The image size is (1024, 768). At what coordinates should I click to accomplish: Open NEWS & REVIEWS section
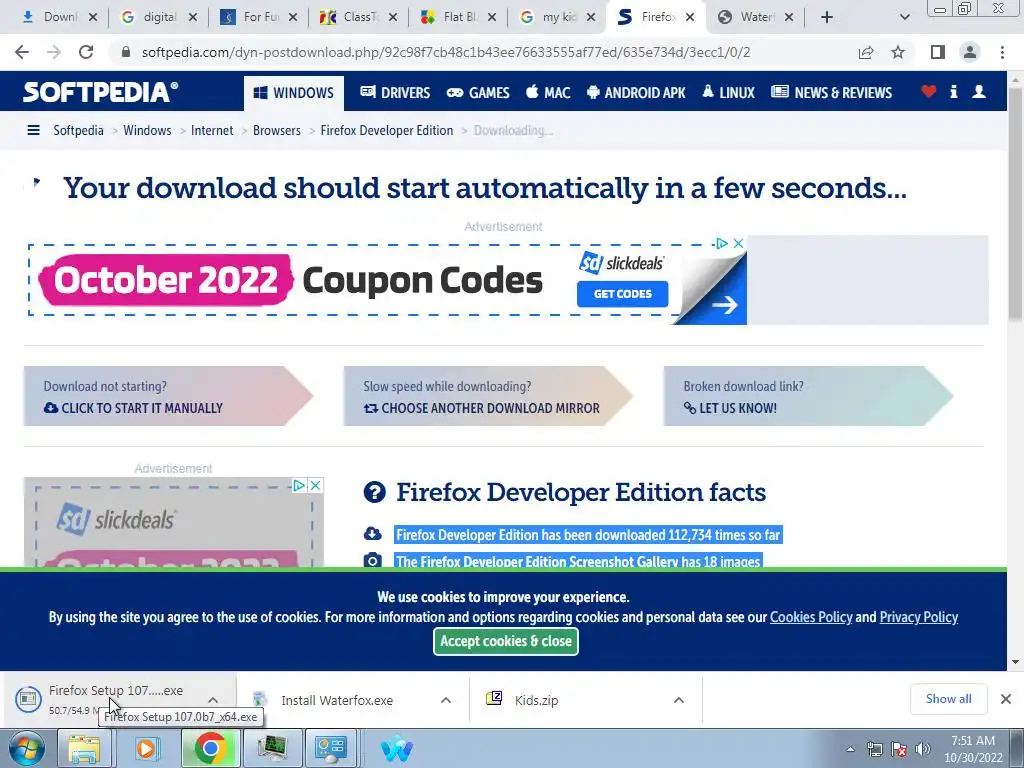click(831, 93)
